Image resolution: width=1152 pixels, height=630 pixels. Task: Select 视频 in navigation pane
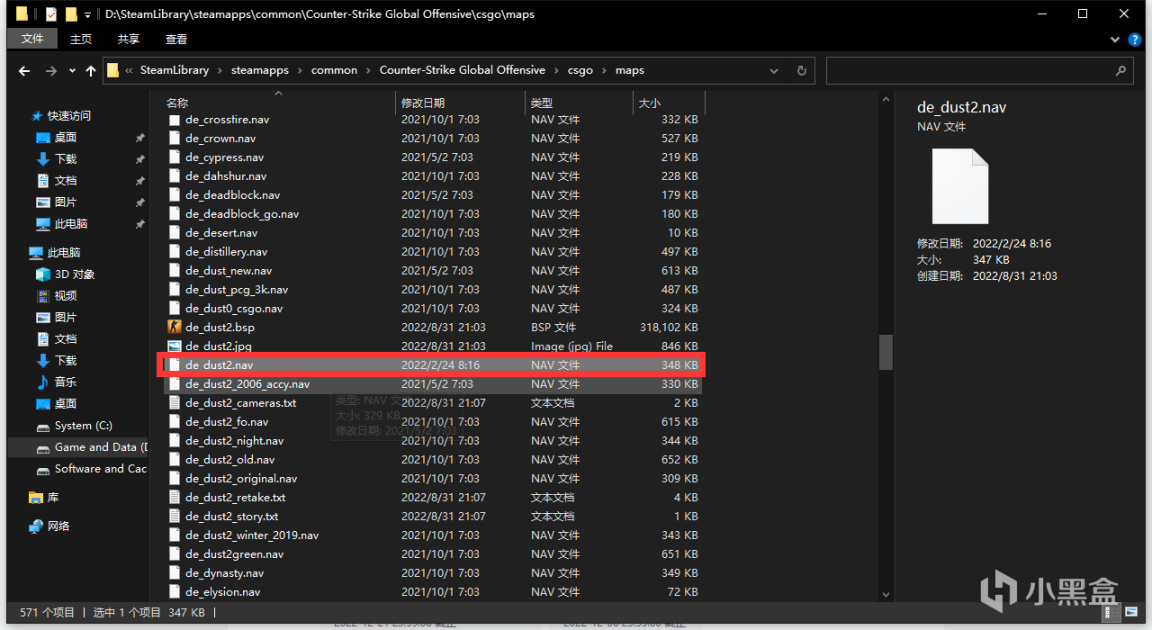[65, 296]
